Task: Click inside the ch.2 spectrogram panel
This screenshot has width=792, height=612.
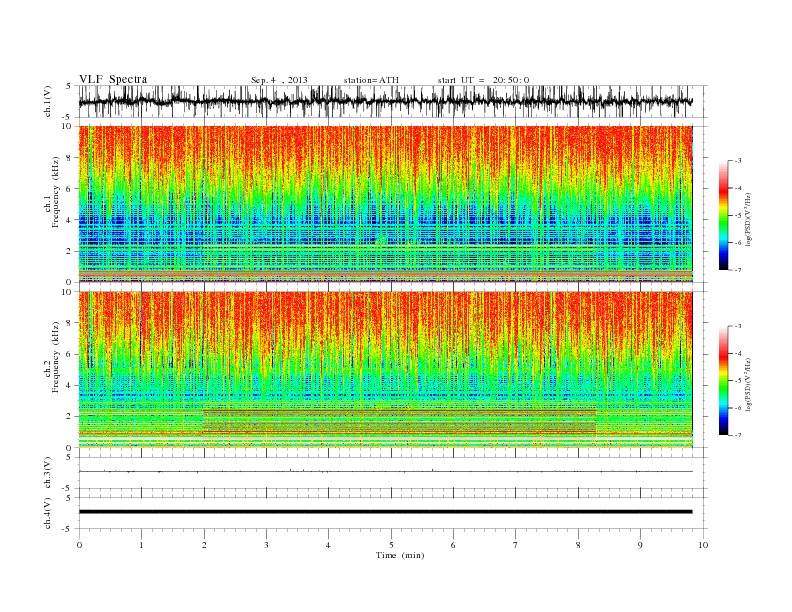Action: (385, 369)
